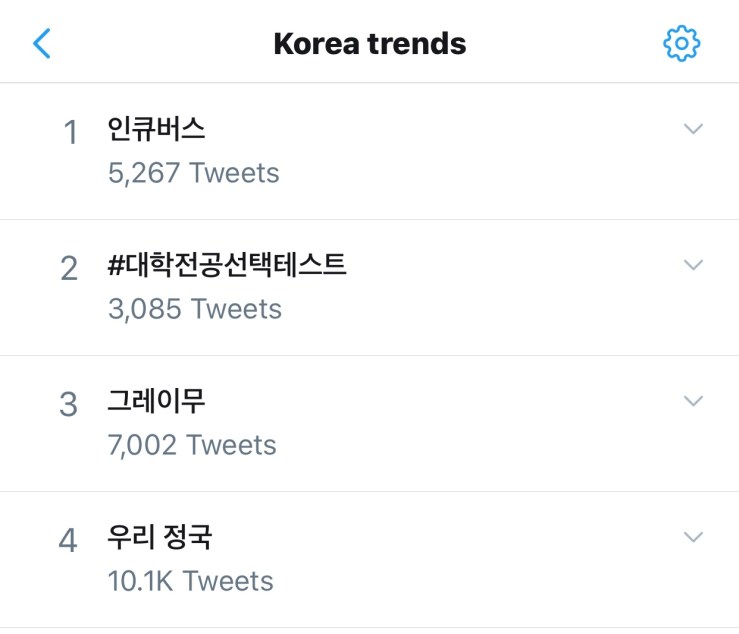Select the 7,002 Tweets label
This screenshot has height=634, width=739.
click(x=192, y=445)
